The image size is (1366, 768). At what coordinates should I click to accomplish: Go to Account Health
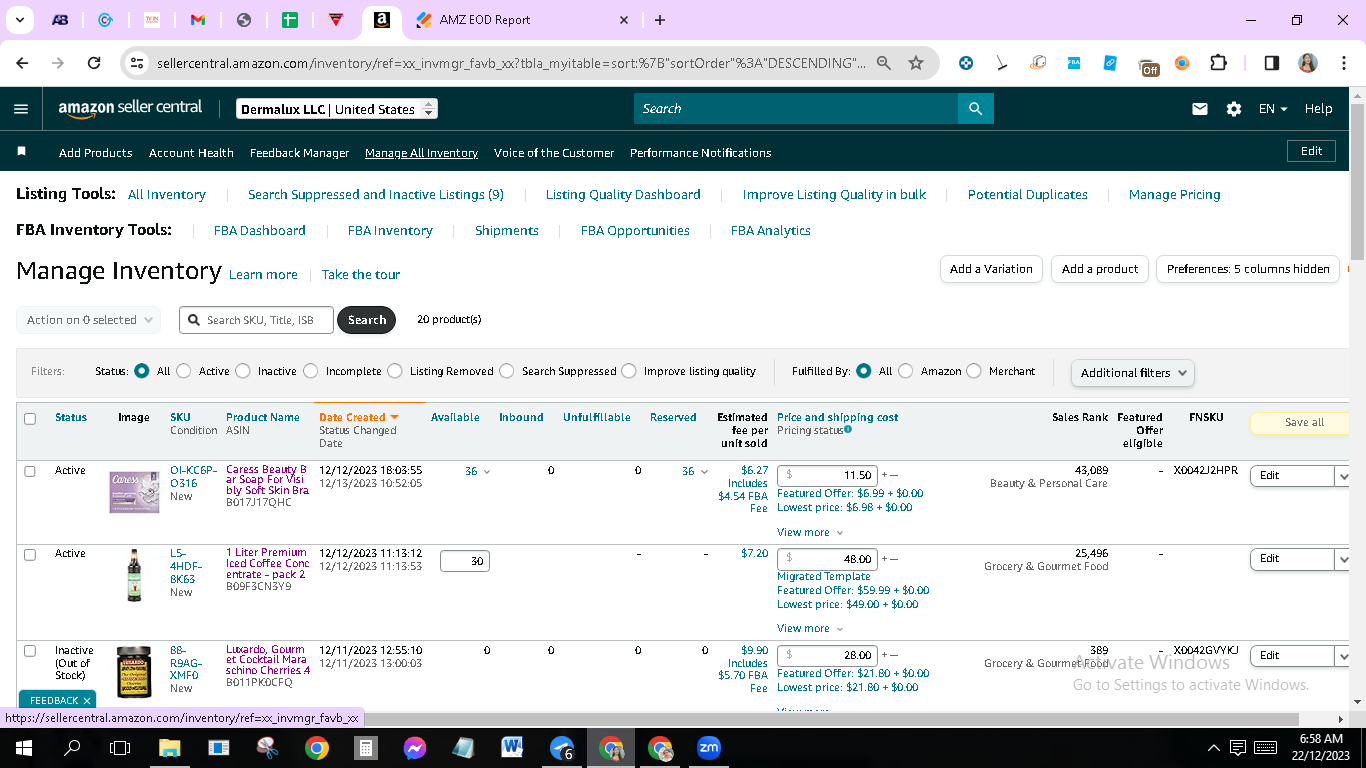click(191, 153)
